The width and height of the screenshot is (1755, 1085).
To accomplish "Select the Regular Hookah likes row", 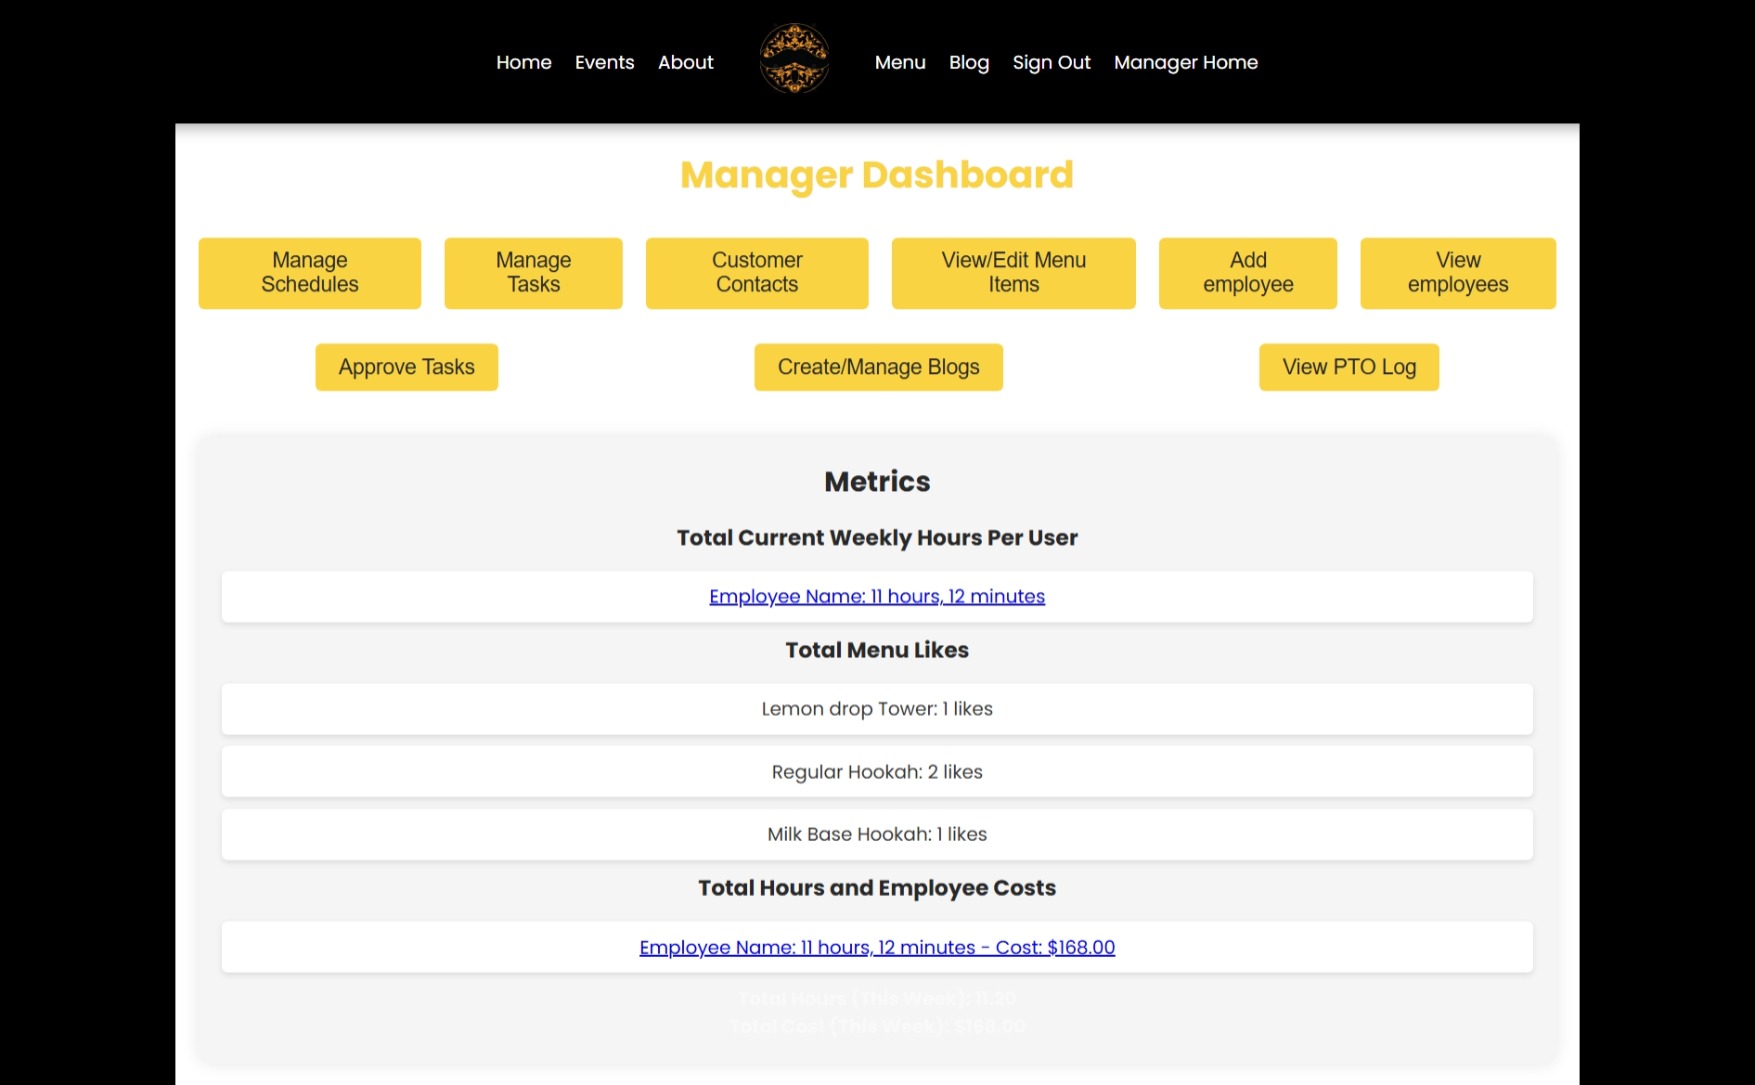I will point(877,771).
